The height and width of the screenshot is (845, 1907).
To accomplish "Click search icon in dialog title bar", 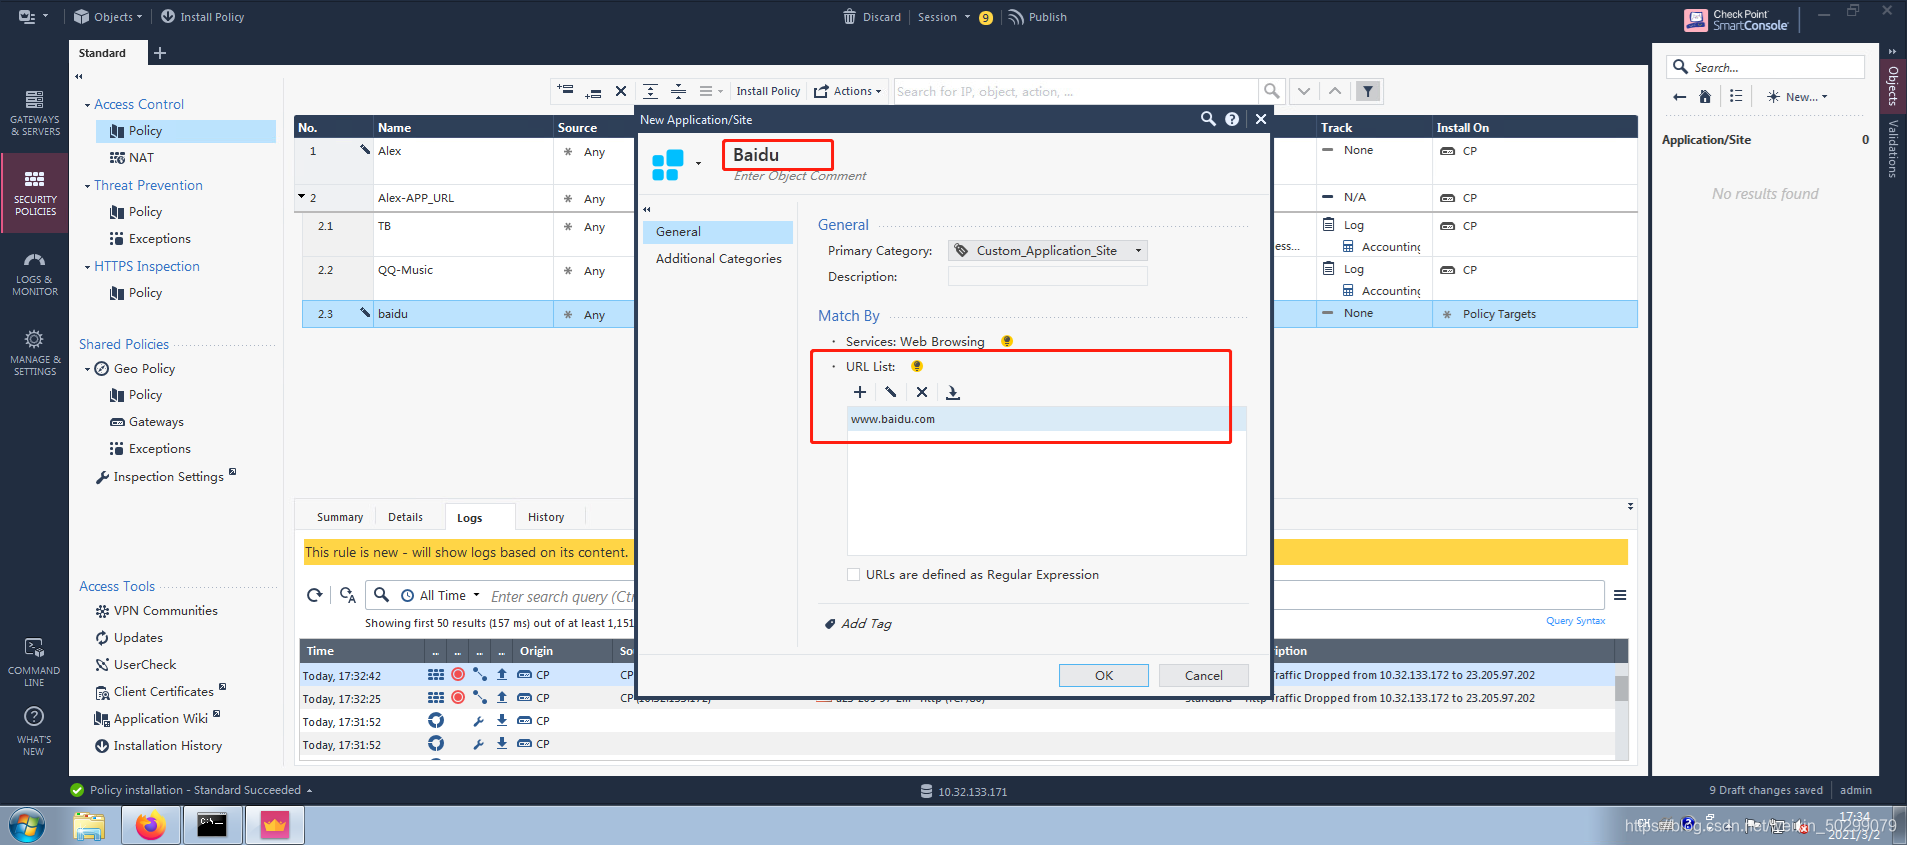I will click(1208, 119).
